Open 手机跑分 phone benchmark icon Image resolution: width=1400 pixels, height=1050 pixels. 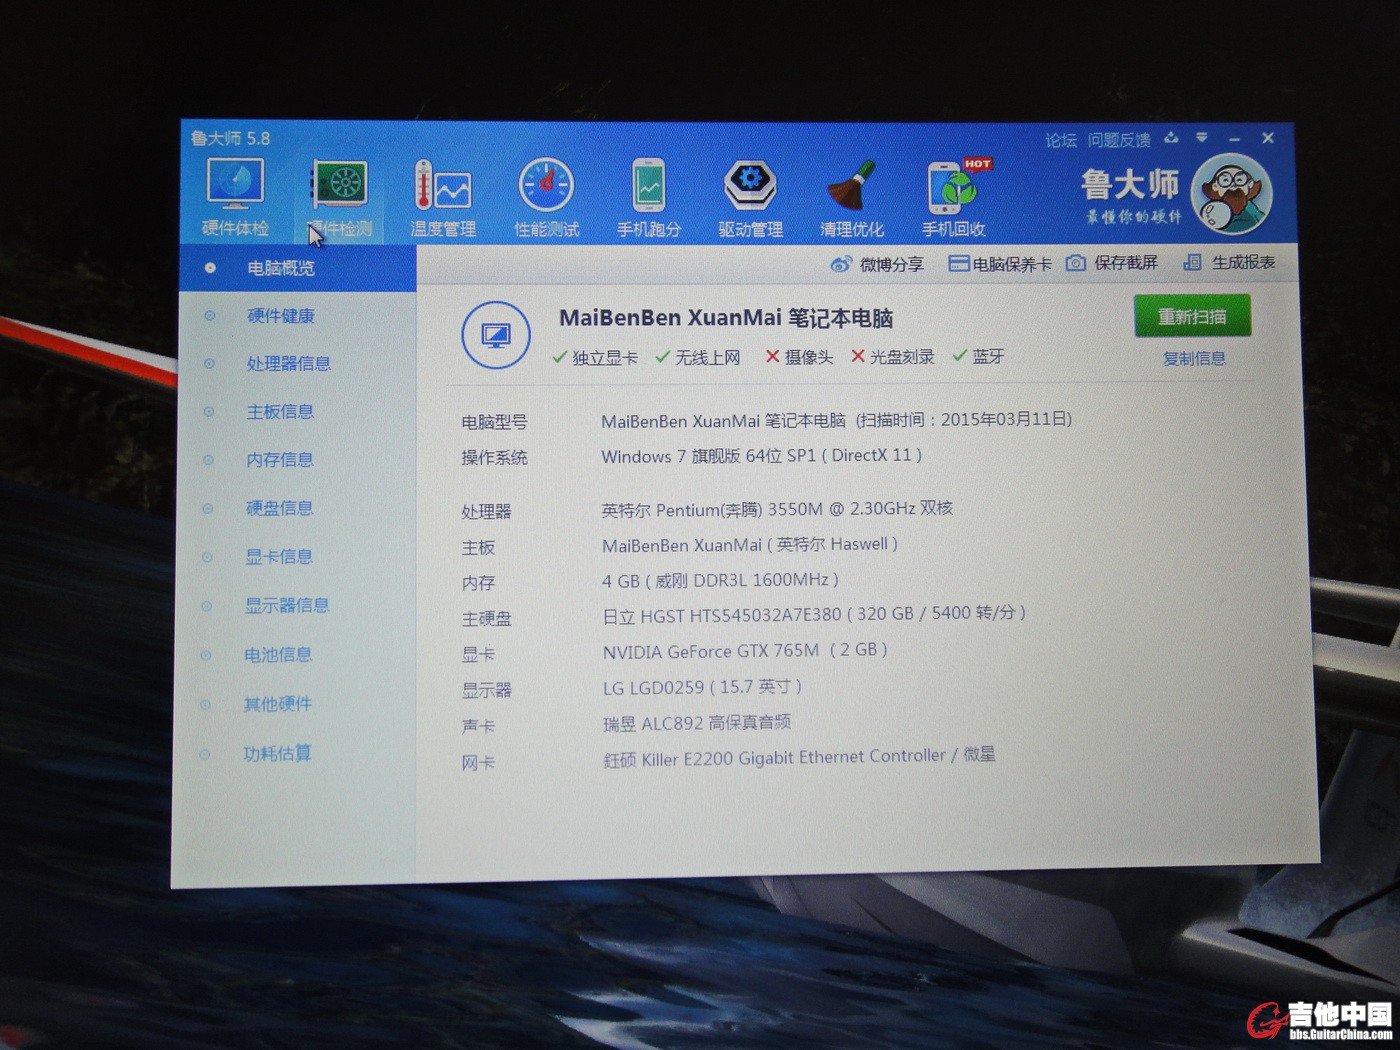pos(649,199)
